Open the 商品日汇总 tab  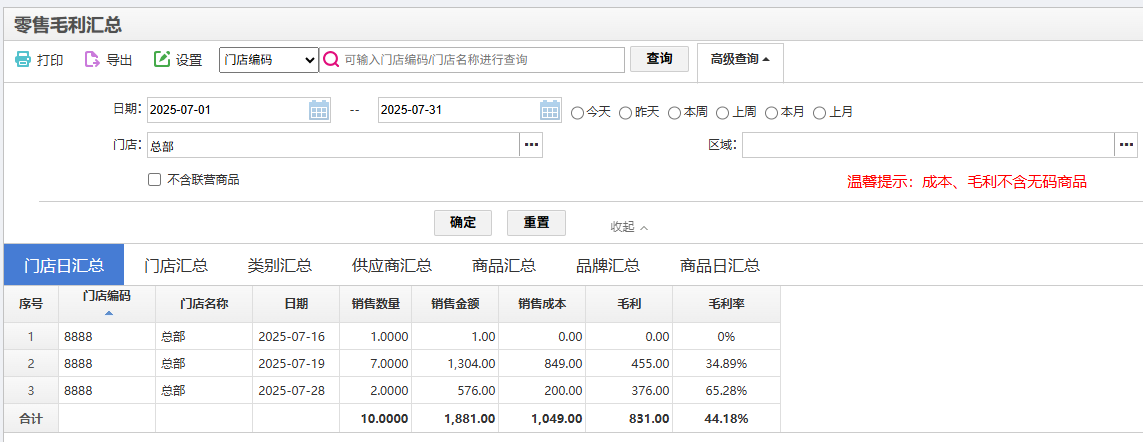click(x=719, y=265)
